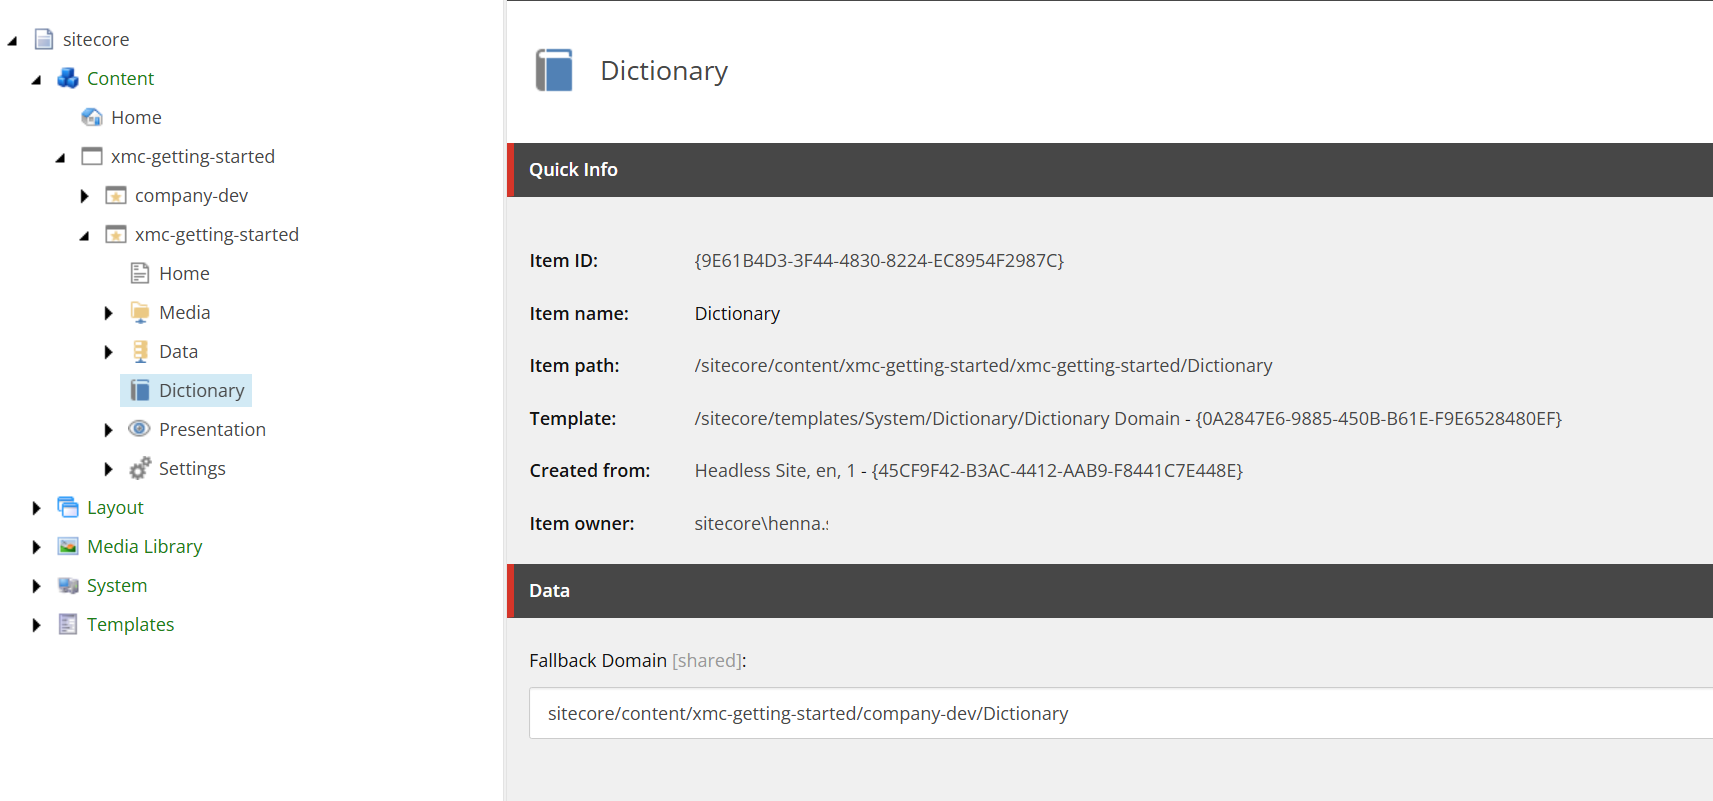The width and height of the screenshot is (1713, 801).
Task: Click the Settings gears icon
Action: click(x=140, y=468)
